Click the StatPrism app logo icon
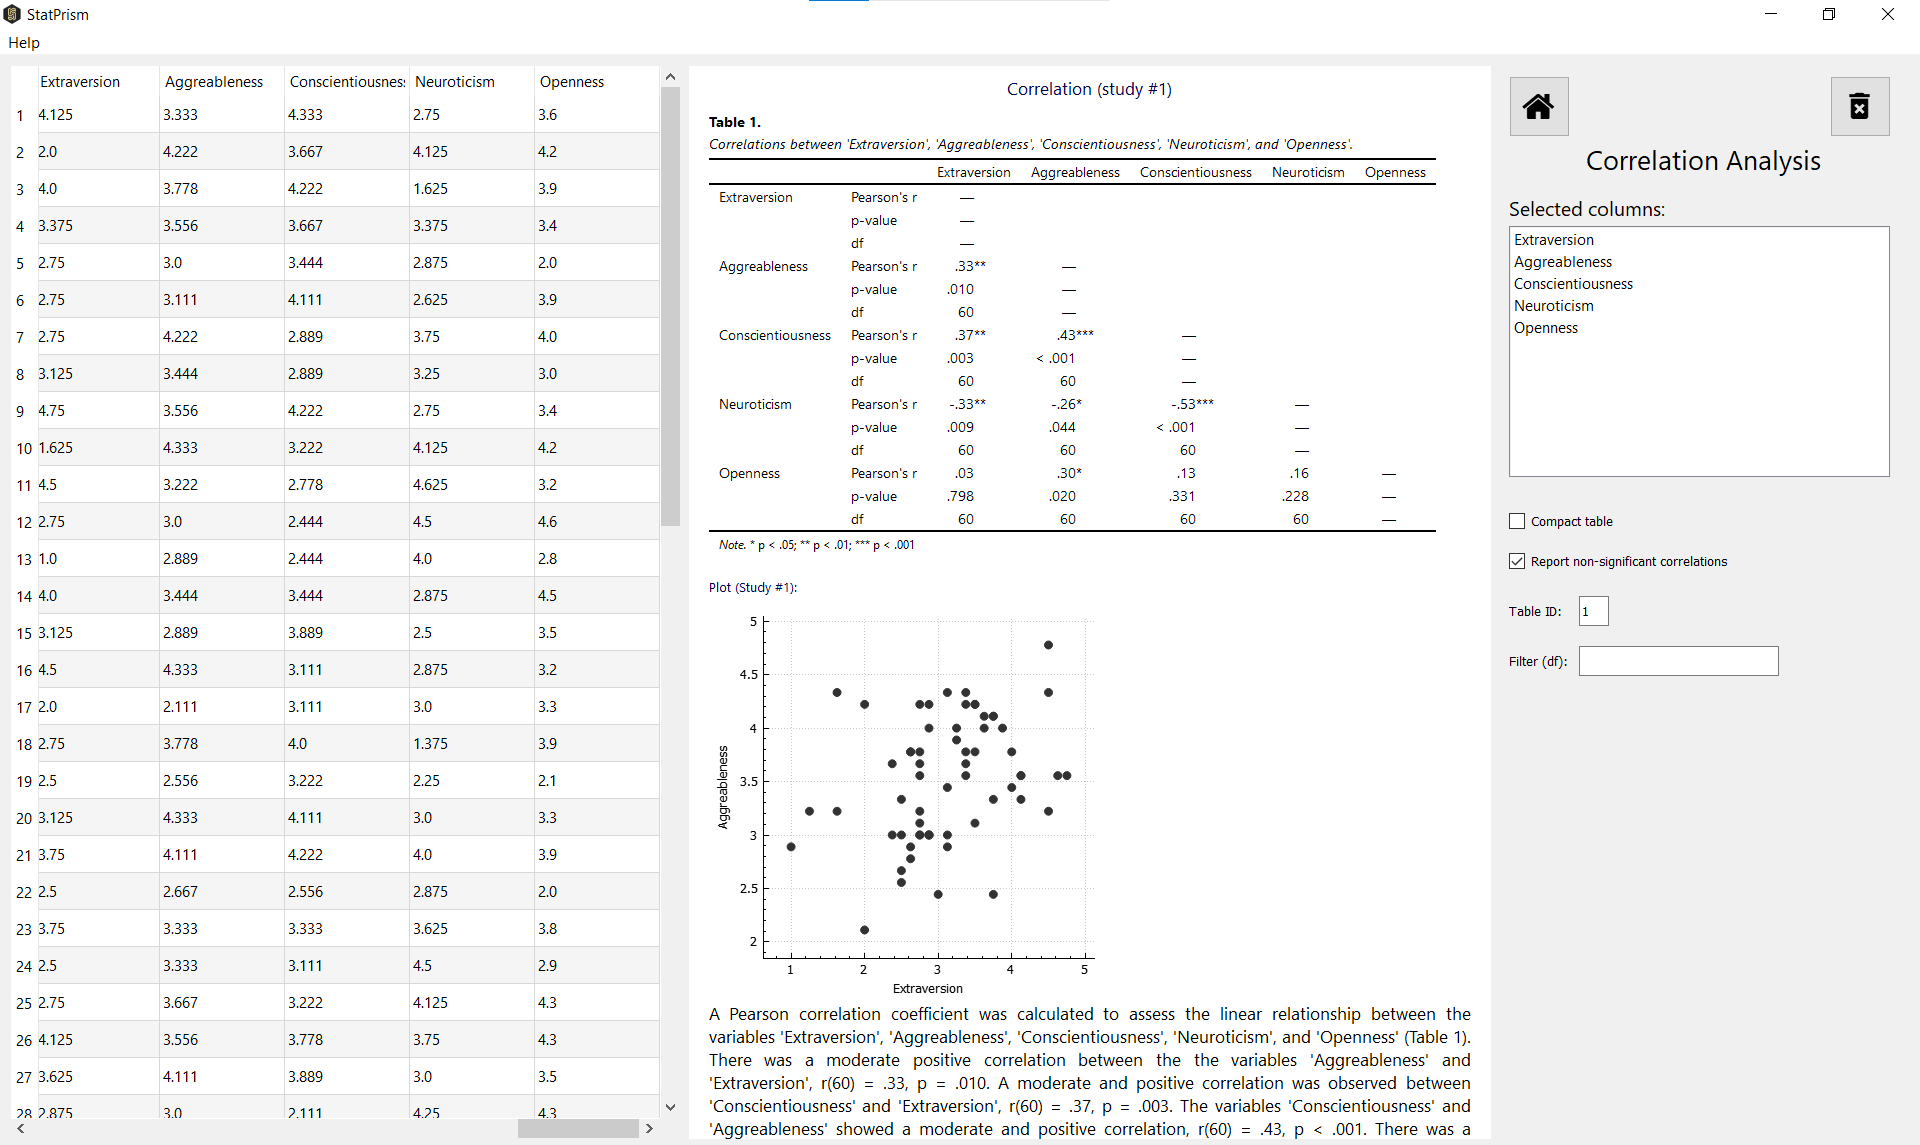Image resolution: width=1920 pixels, height=1145 pixels. pyautogui.click(x=12, y=14)
